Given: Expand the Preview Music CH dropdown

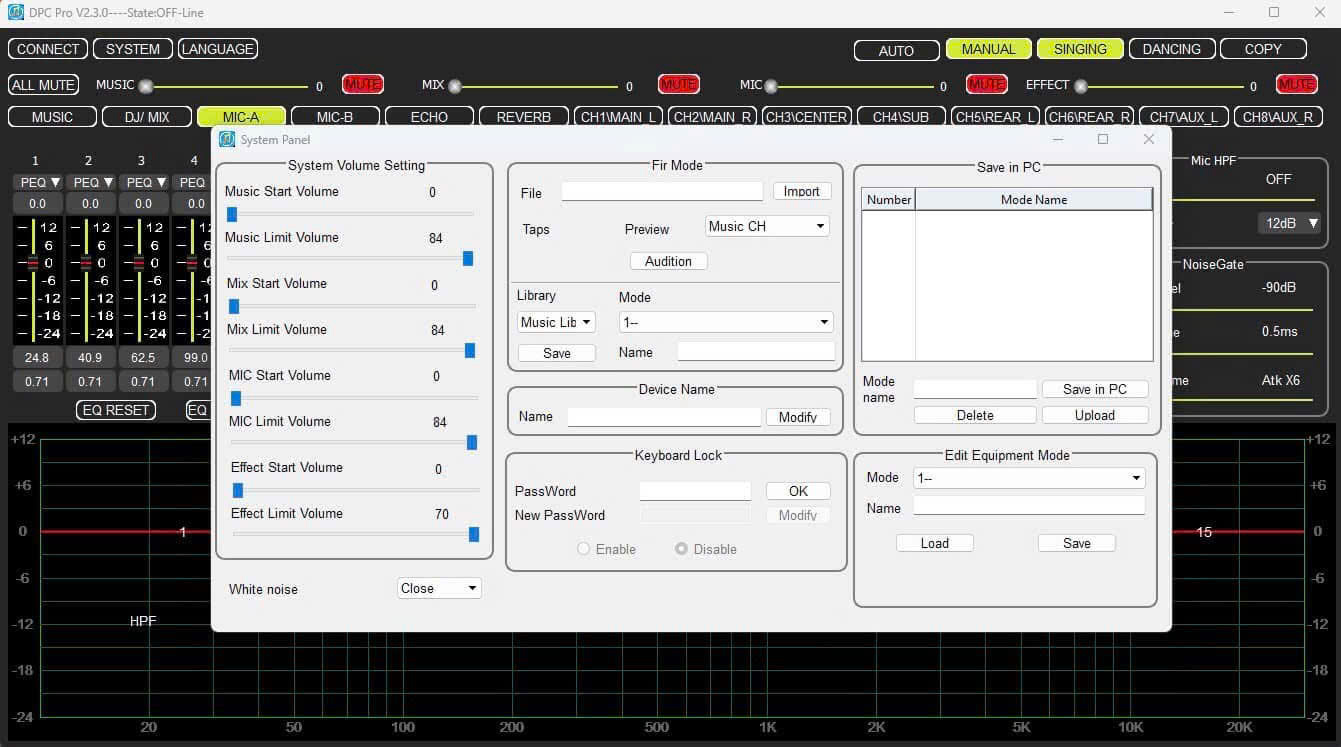Looking at the screenshot, I should [x=766, y=227].
